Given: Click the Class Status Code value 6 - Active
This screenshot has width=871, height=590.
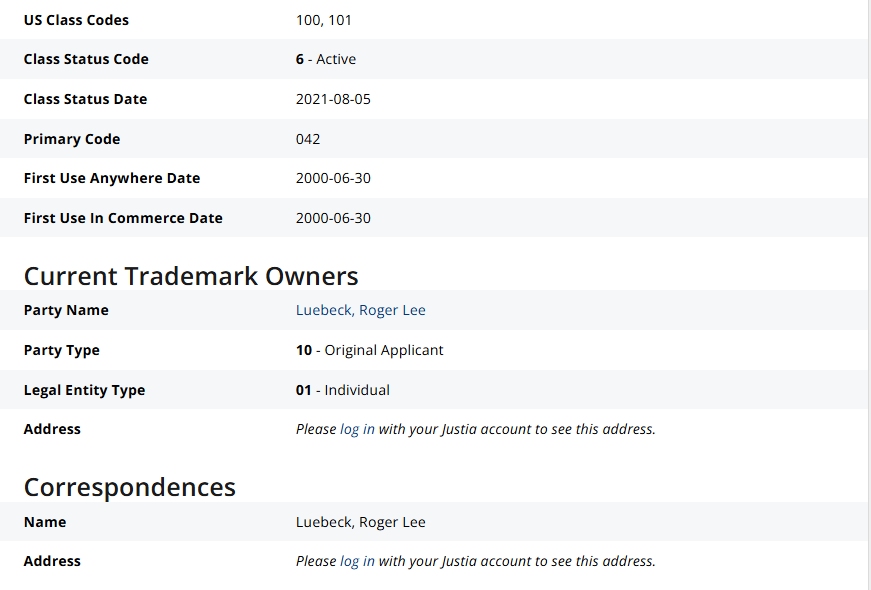Looking at the screenshot, I should (x=326, y=59).
